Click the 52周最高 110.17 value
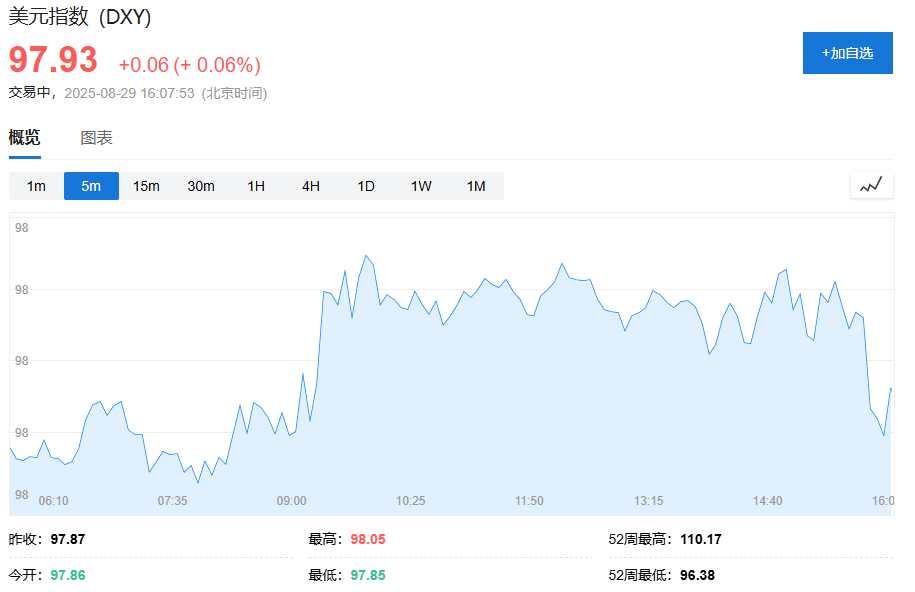Image resolution: width=915 pixels, height=592 pixels. pyautogui.click(x=700, y=539)
